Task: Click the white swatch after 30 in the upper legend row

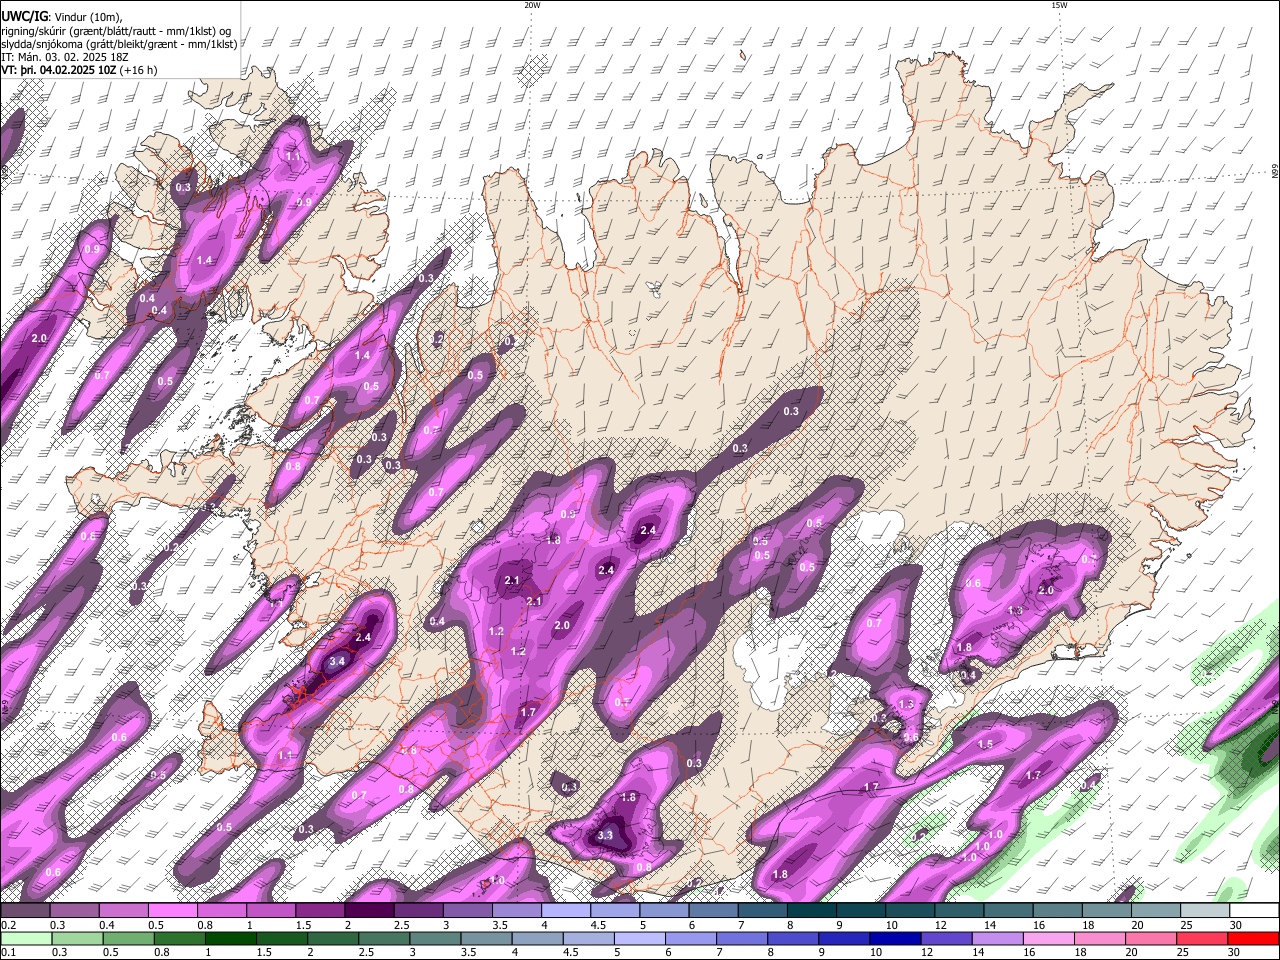Action: pyautogui.click(x=1254, y=911)
